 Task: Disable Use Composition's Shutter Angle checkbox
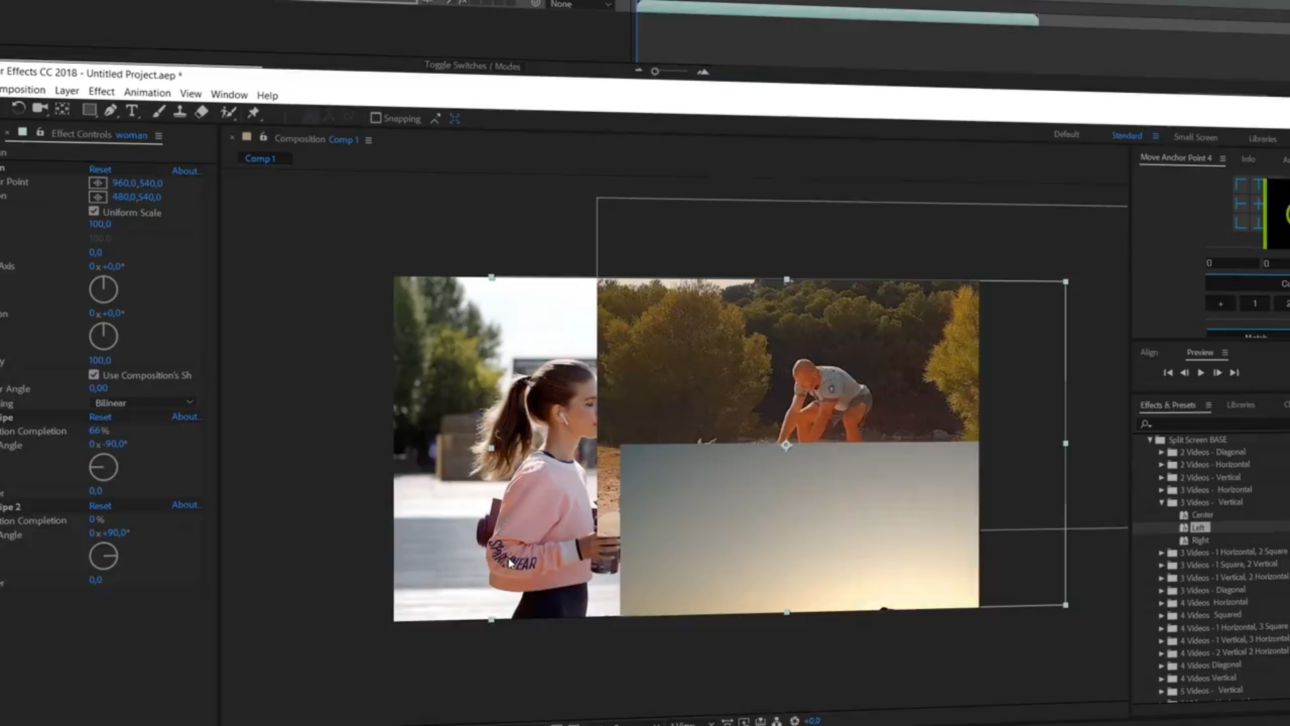[93, 374]
